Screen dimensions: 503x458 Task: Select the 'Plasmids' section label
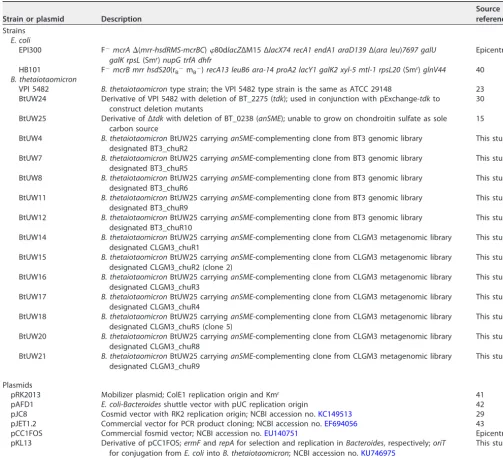(x=17, y=385)
